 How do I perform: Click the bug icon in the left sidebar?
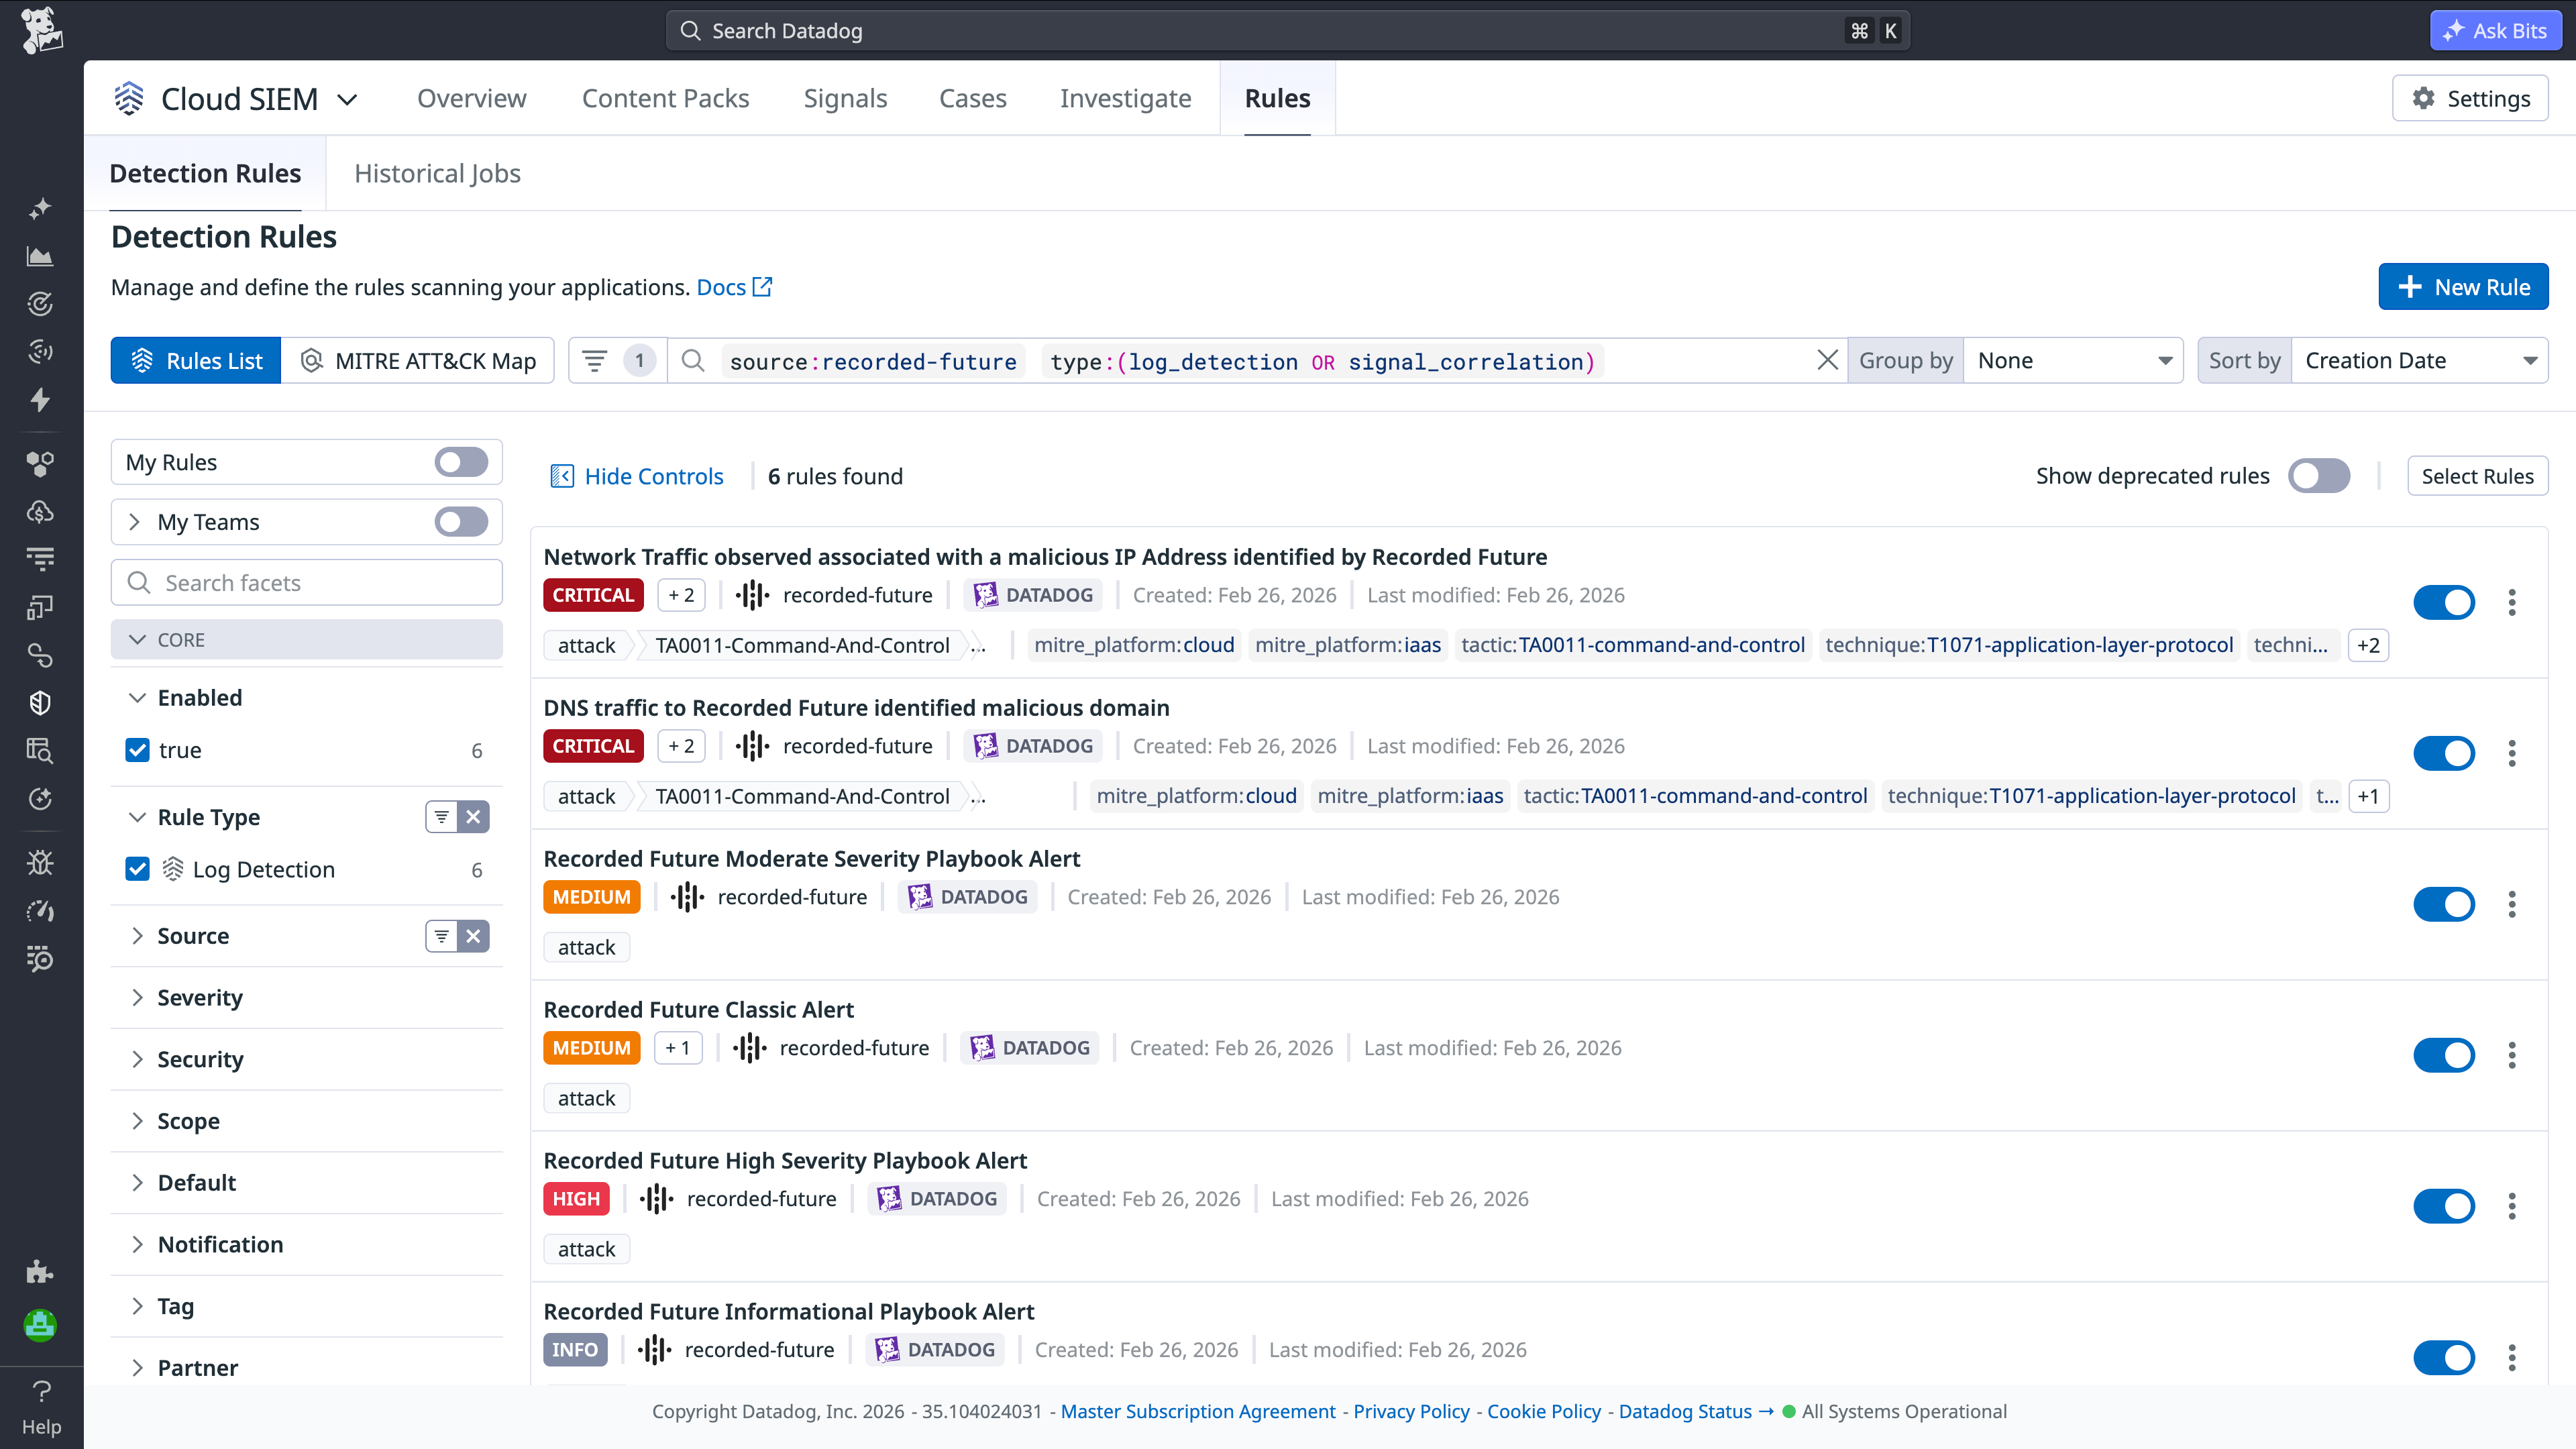click(40, 862)
